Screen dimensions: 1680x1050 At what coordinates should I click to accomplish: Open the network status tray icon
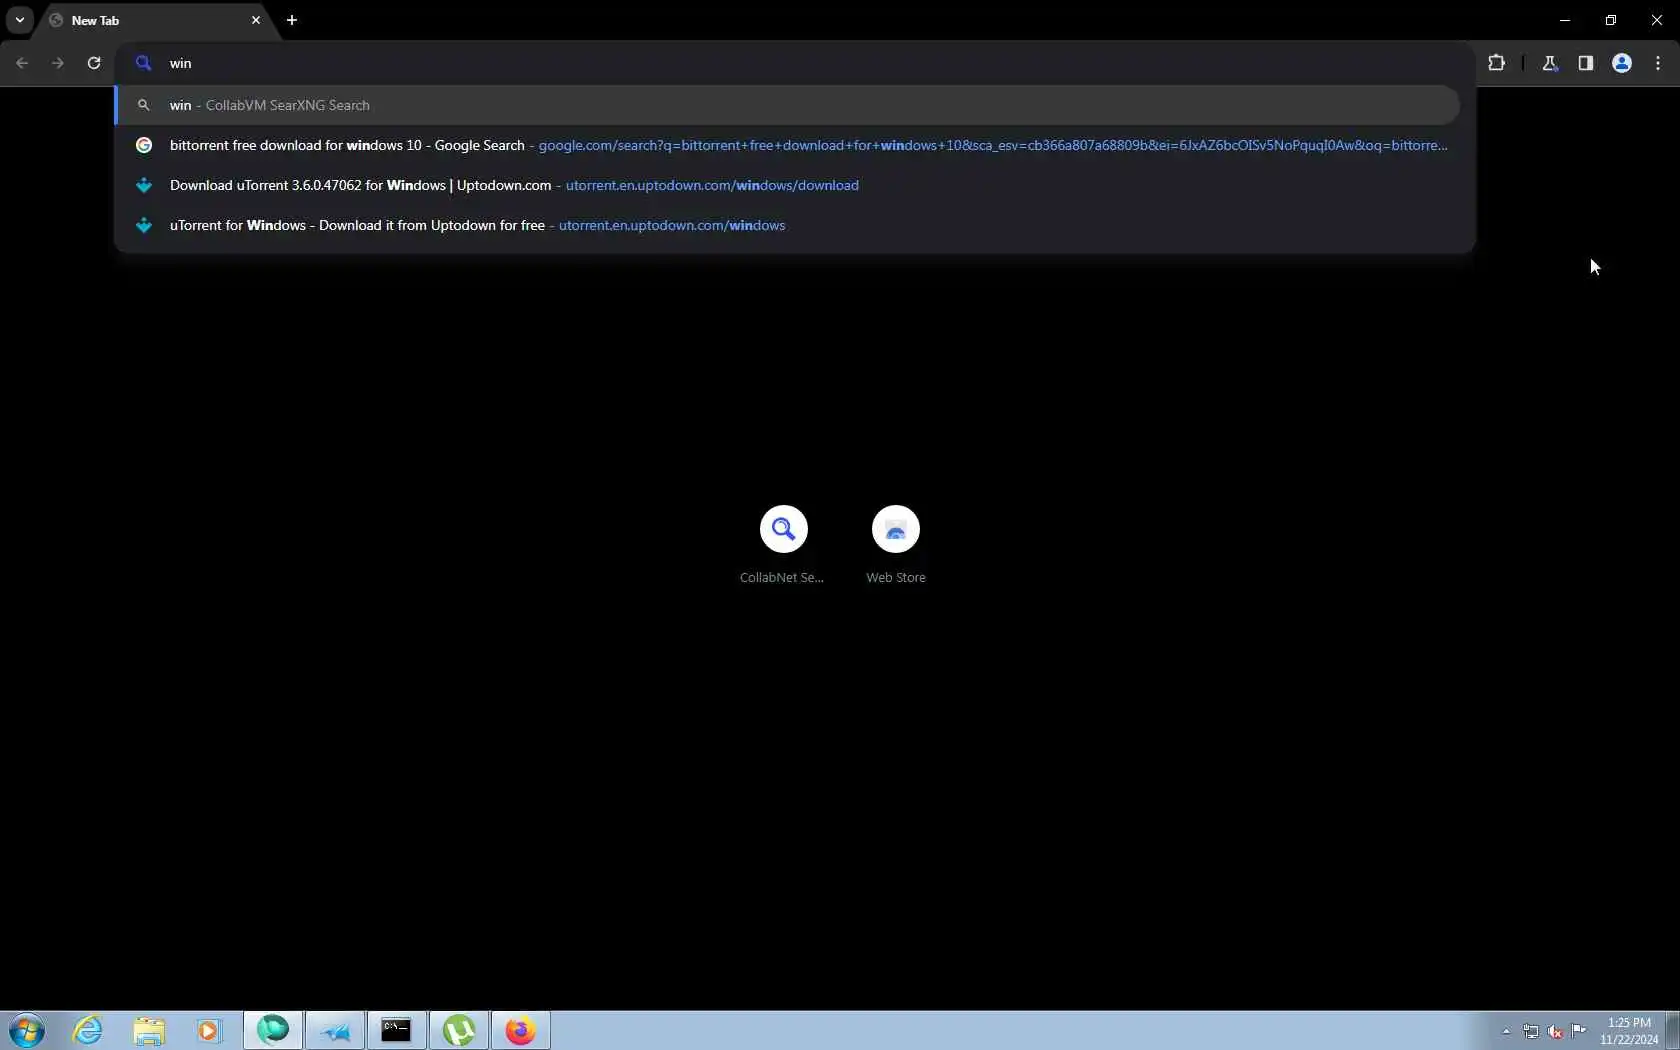click(x=1531, y=1031)
